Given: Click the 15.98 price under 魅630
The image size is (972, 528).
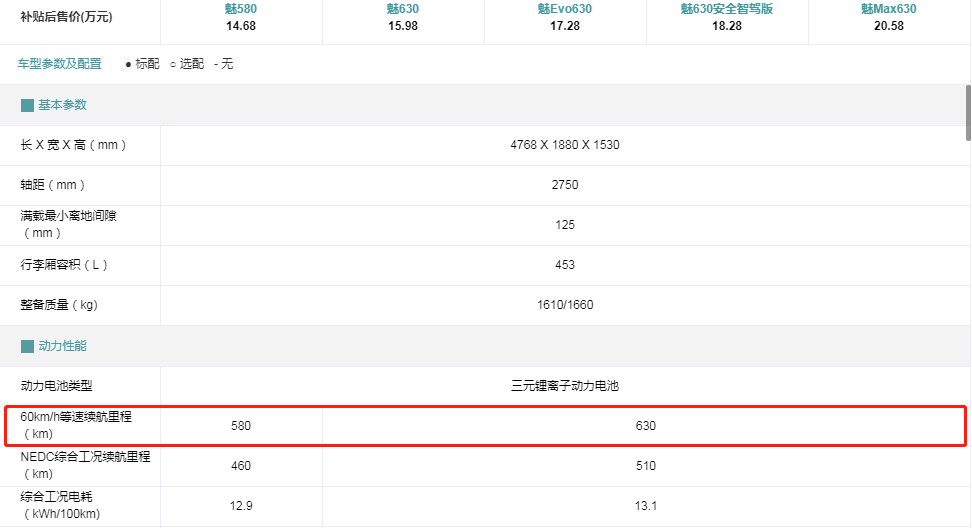Looking at the screenshot, I should pos(402,26).
